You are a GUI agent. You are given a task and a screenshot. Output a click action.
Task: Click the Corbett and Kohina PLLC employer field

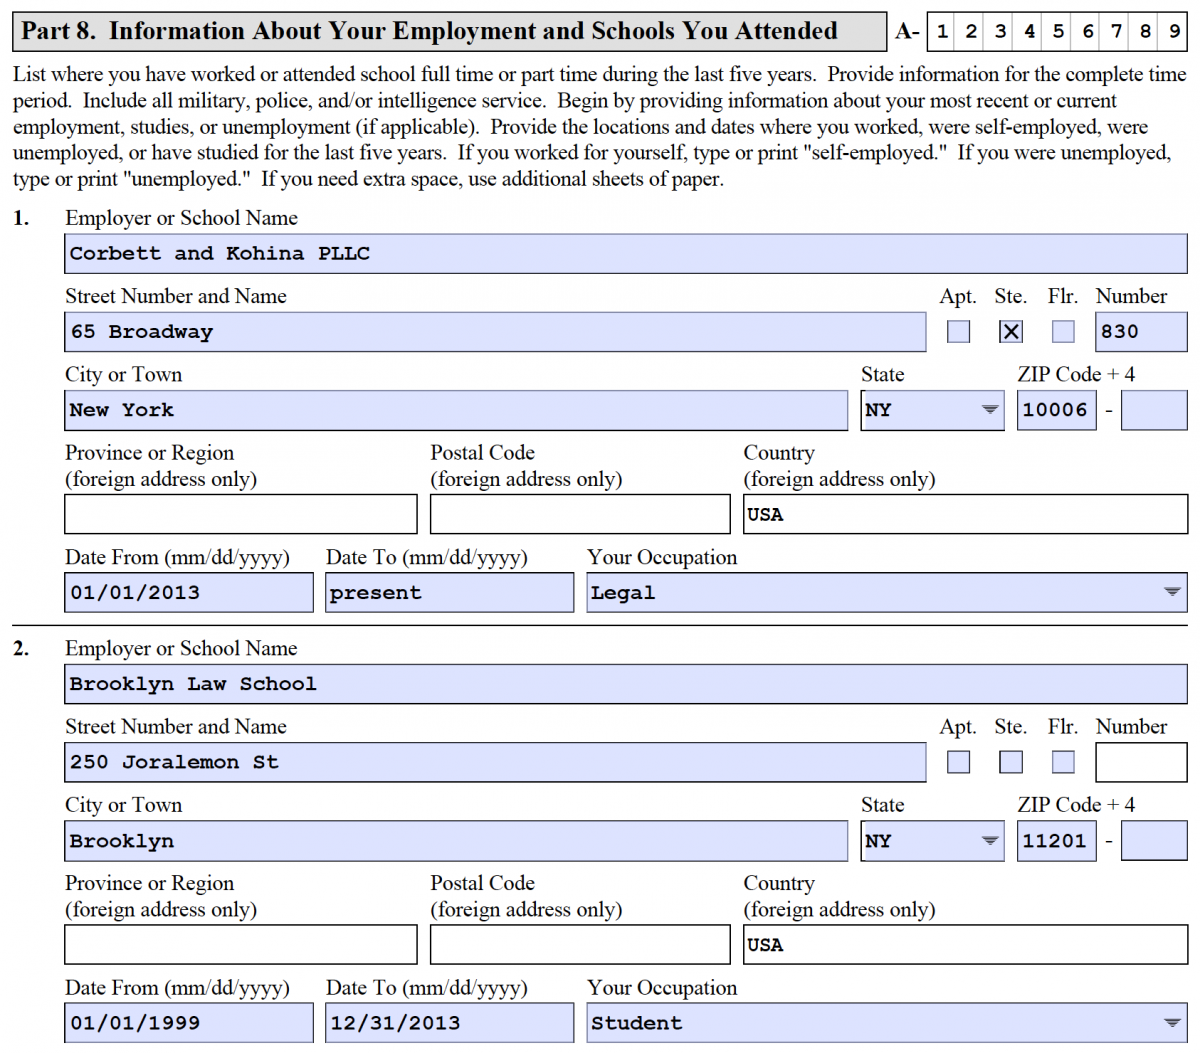pyautogui.click(x=625, y=254)
